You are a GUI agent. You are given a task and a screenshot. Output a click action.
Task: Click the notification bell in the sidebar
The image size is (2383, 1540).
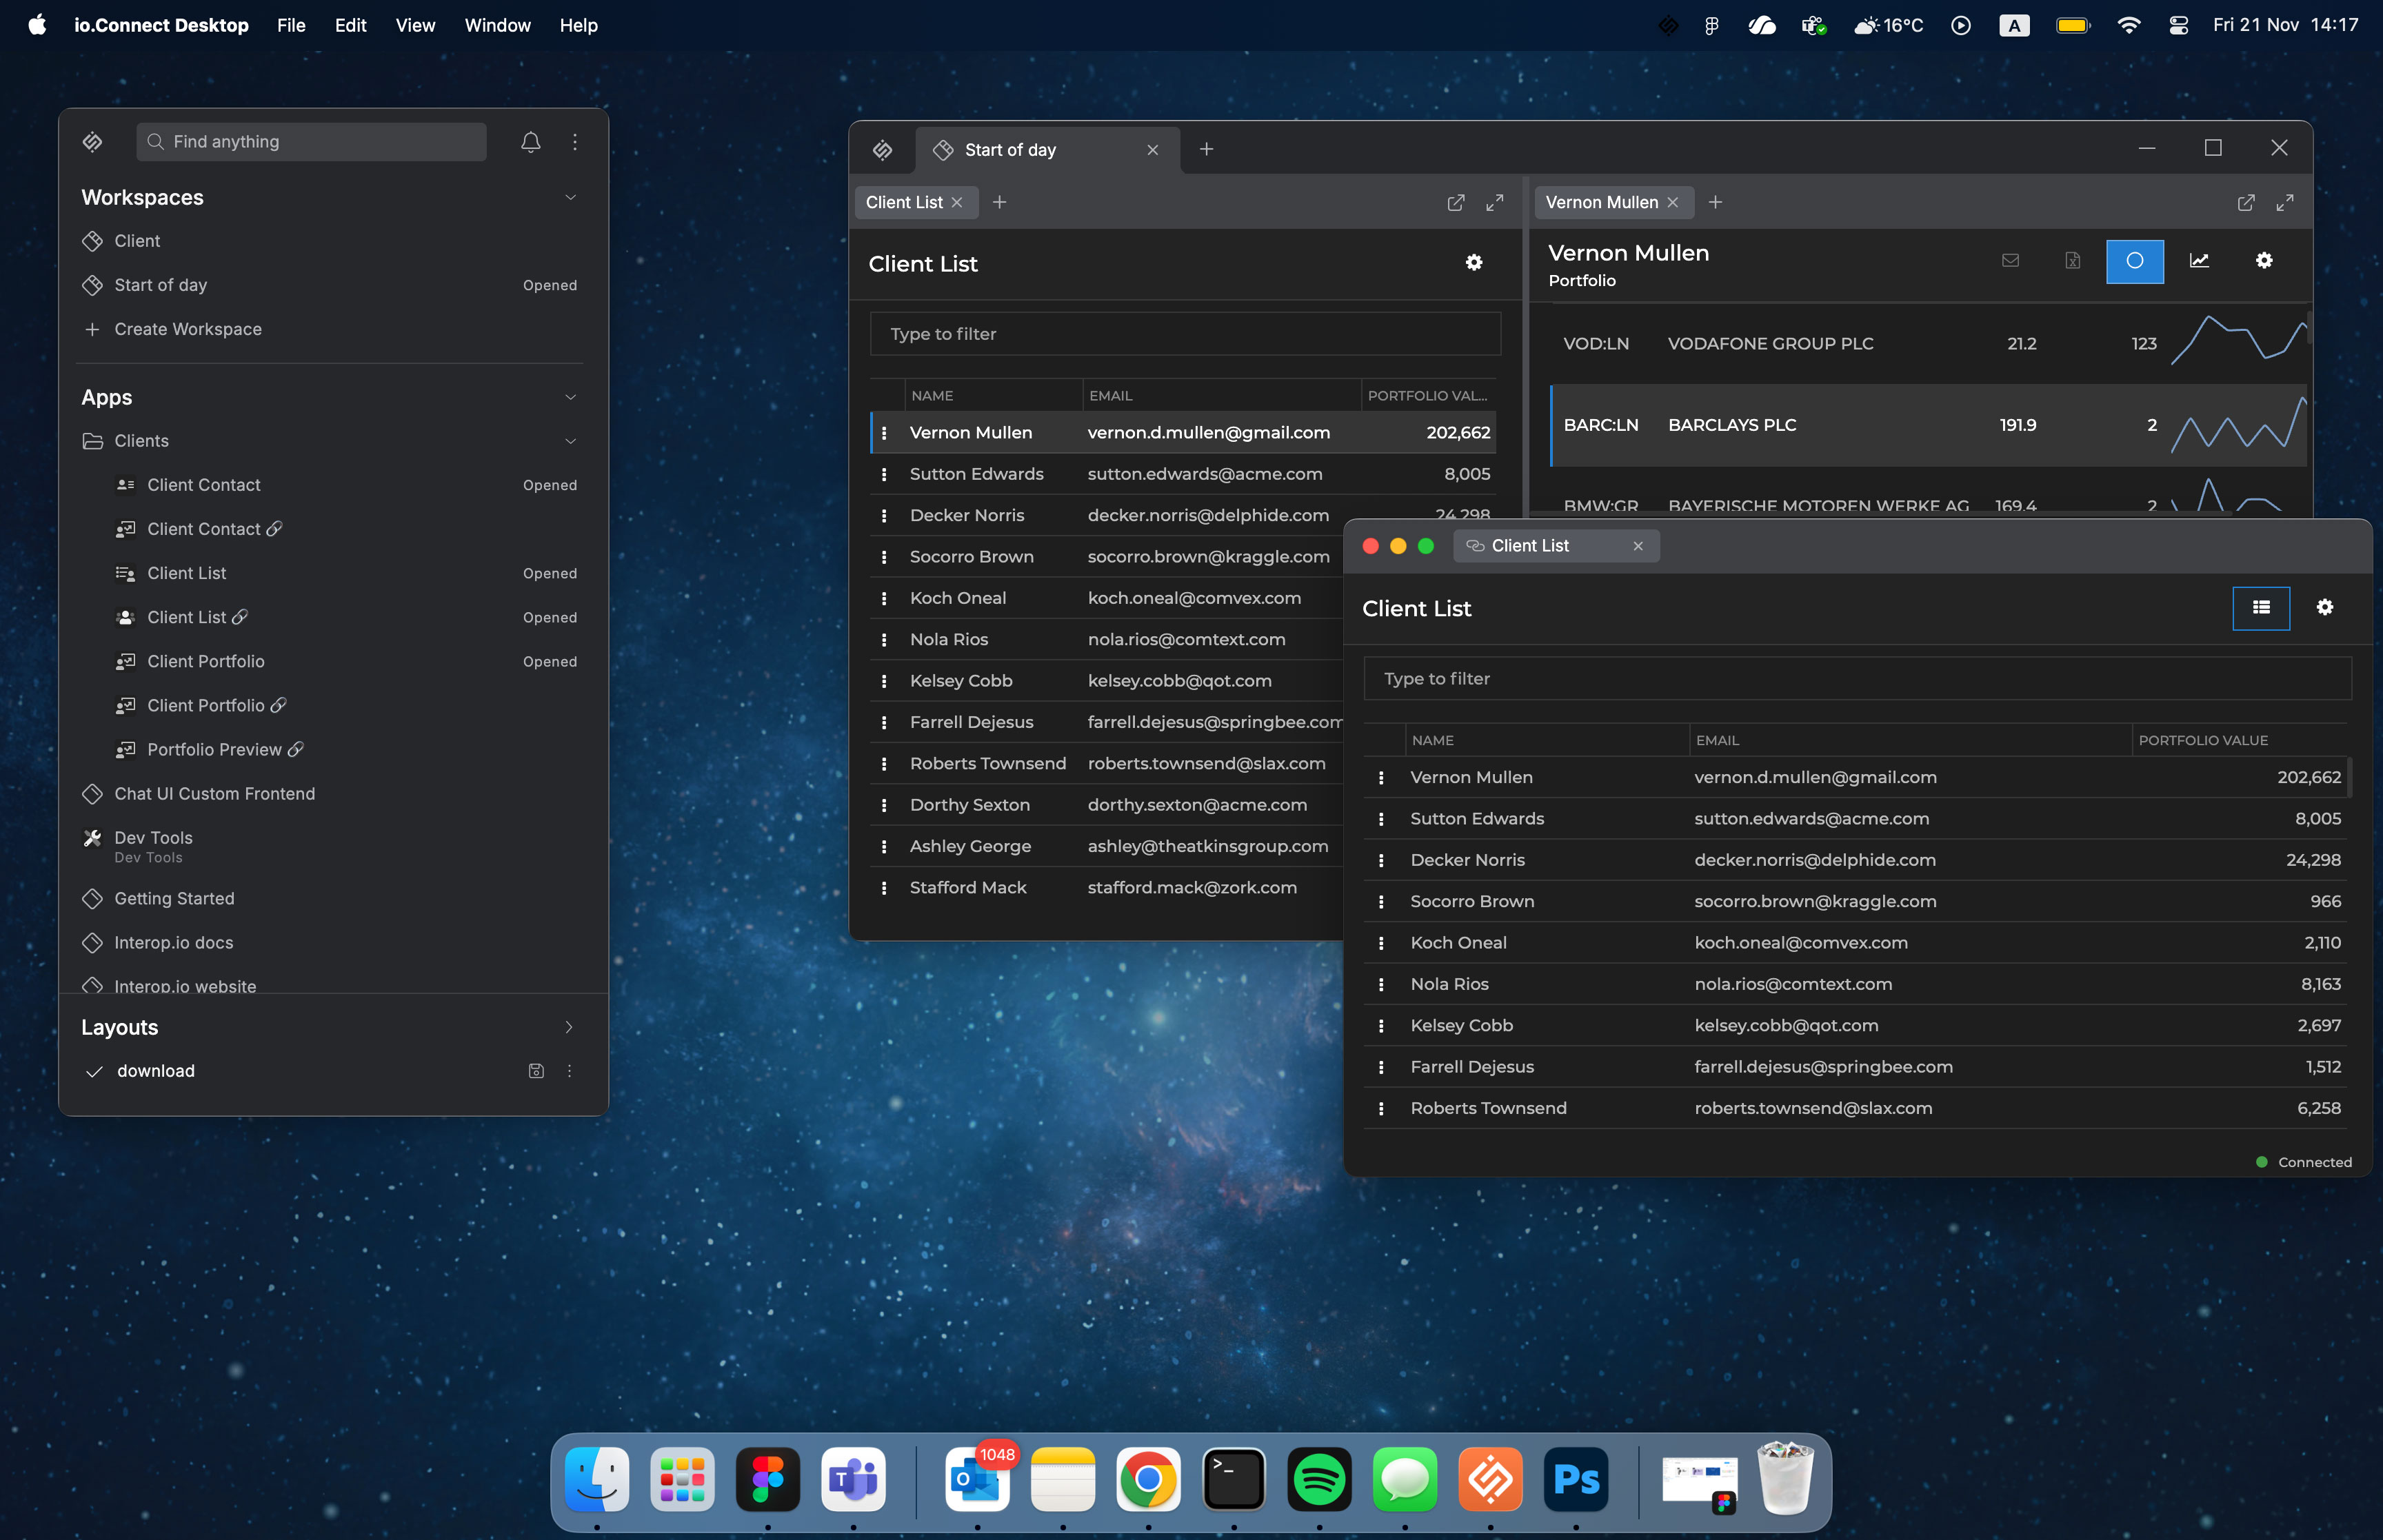(530, 142)
